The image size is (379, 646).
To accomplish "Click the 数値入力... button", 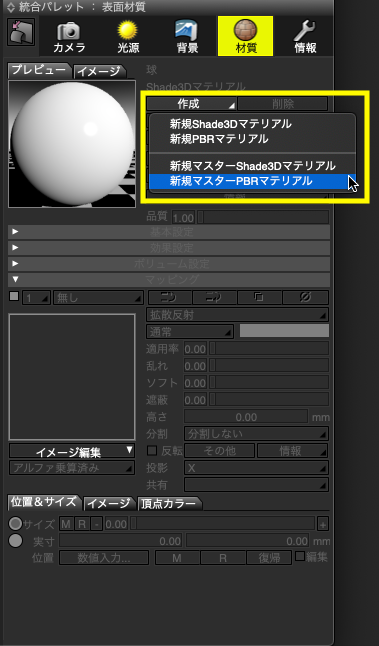I will click(x=104, y=558).
